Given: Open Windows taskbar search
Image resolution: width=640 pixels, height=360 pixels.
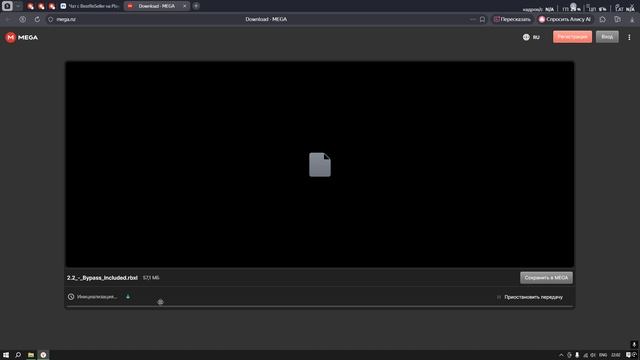Looking at the screenshot, I should pyautogui.click(x=18, y=355).
